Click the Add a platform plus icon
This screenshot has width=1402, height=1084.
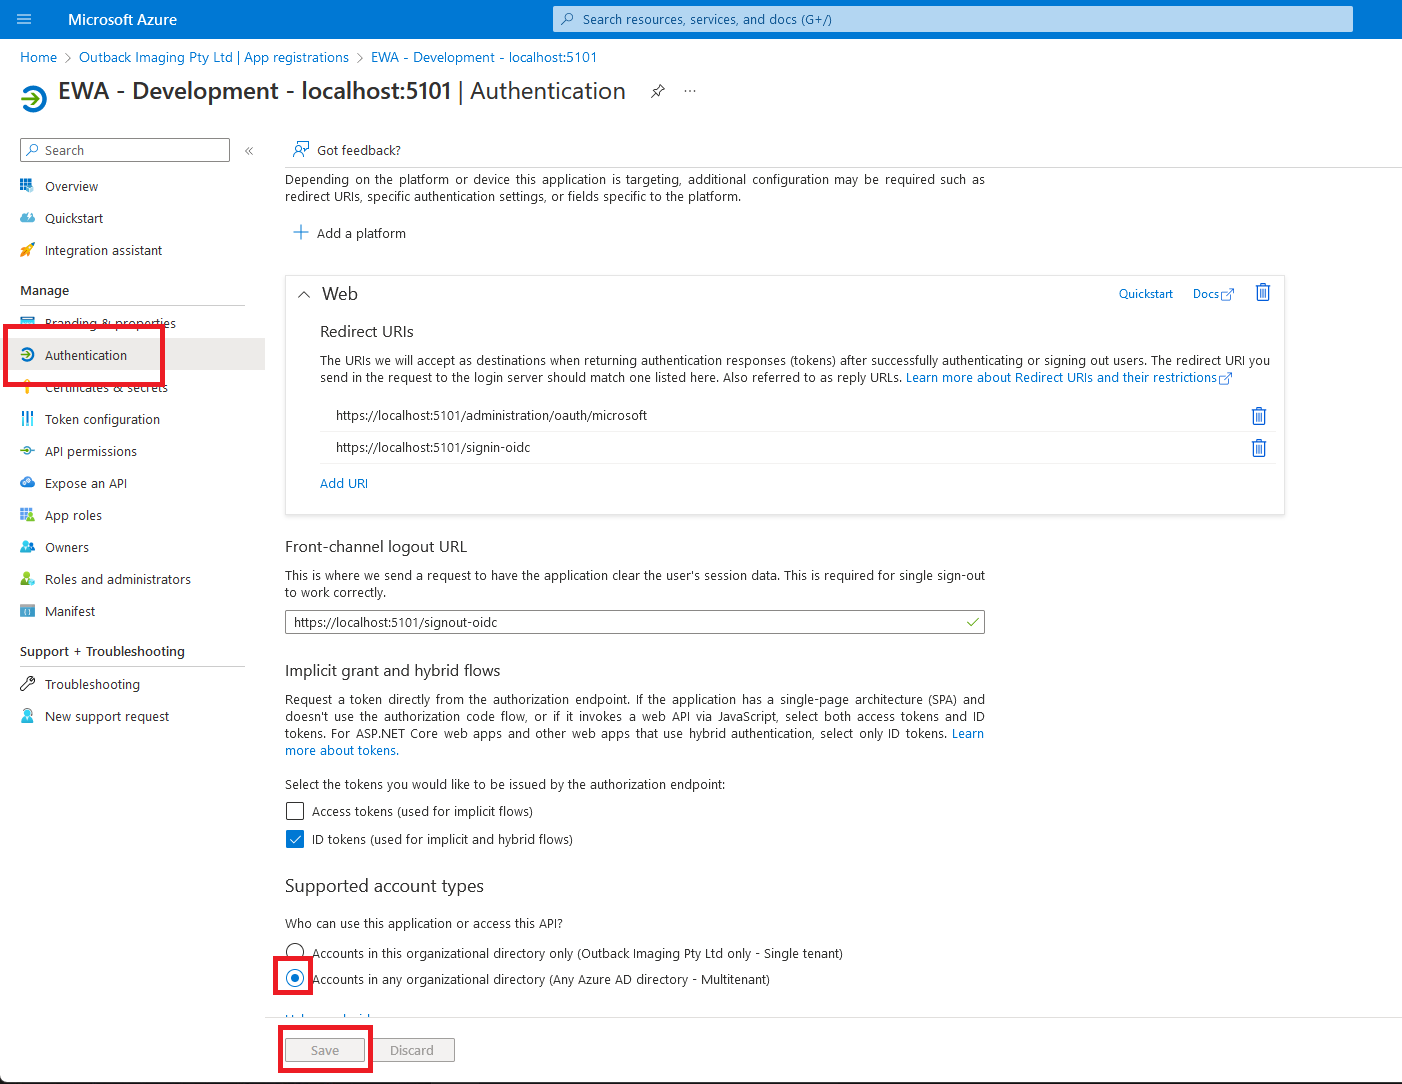tap(300, 233)
